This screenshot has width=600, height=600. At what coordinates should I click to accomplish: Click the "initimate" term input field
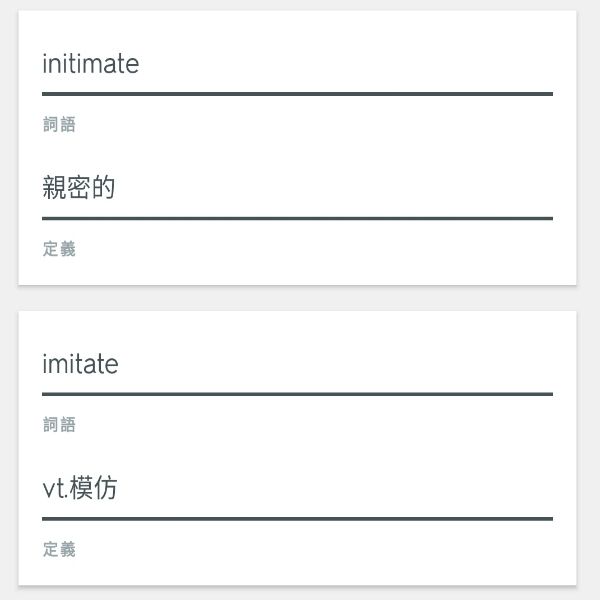(x=296, y=65)
